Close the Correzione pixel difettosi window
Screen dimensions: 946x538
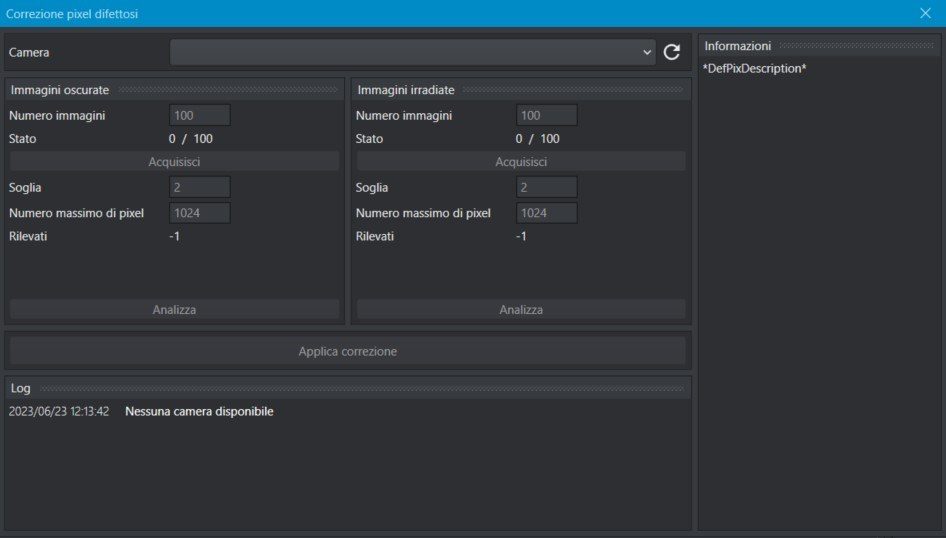925,13
